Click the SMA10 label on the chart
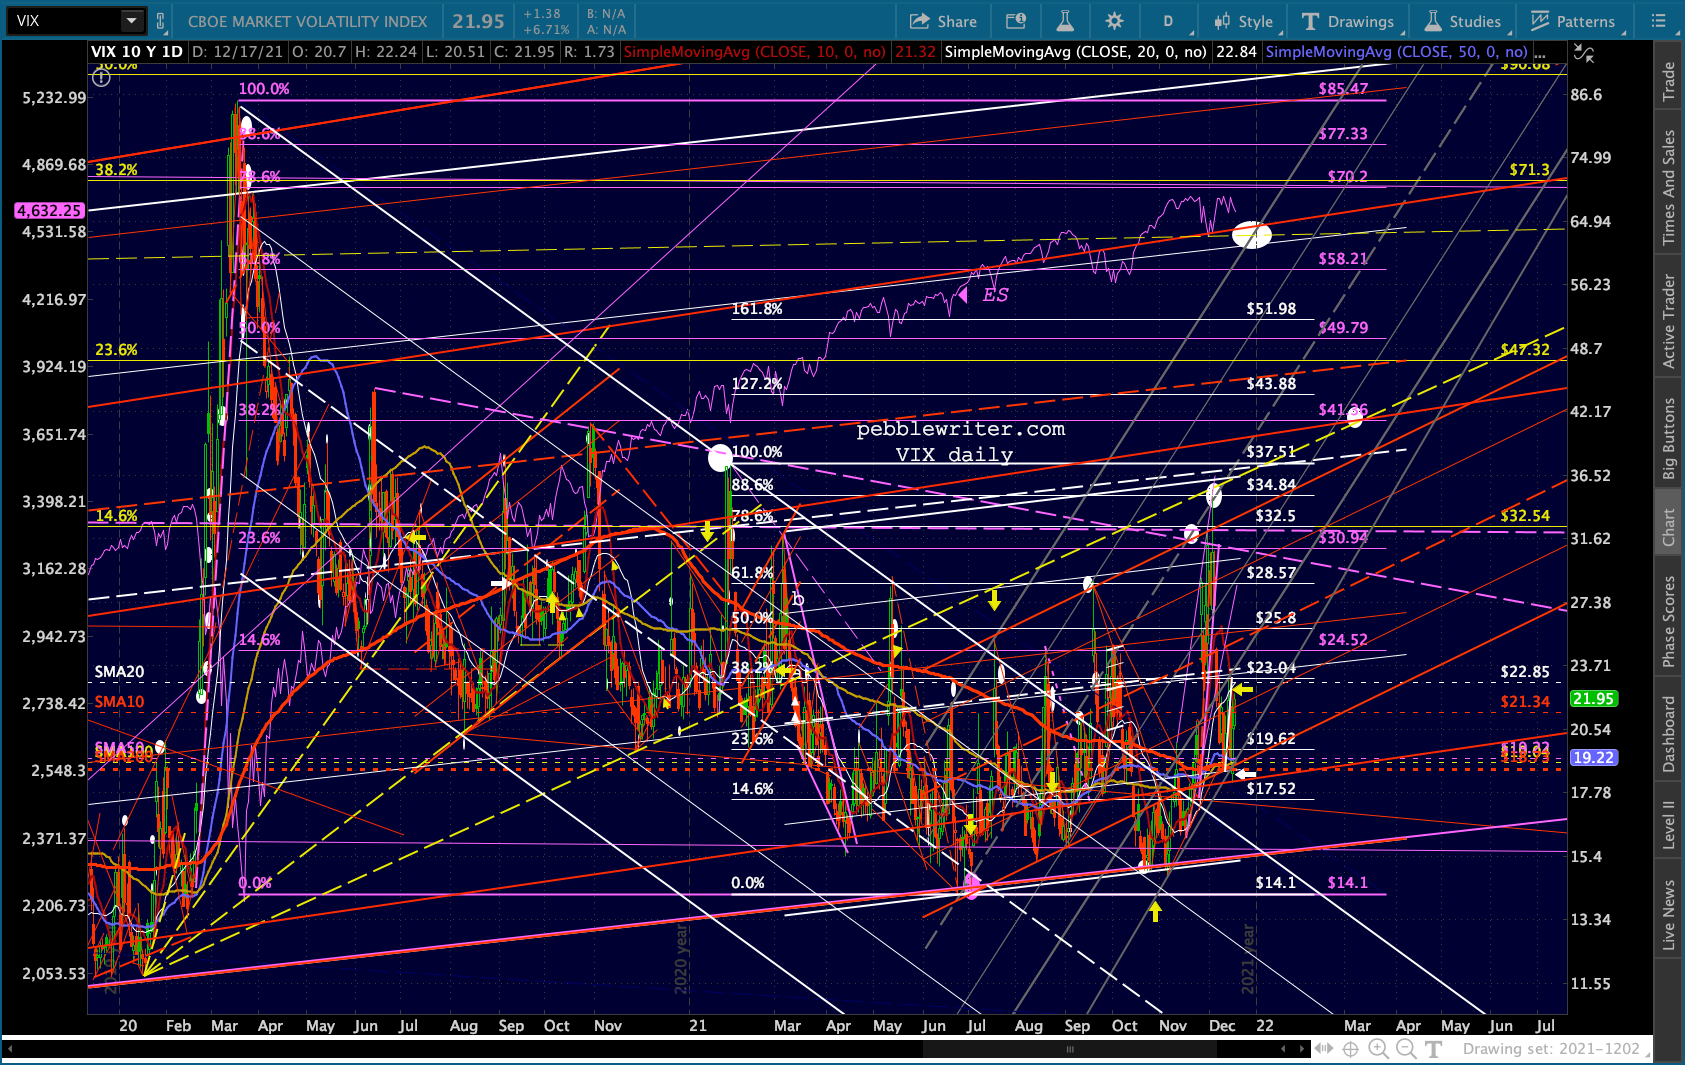Image resolution: width=1685 pixels, height=1065 pixels. tap(119, 702)
